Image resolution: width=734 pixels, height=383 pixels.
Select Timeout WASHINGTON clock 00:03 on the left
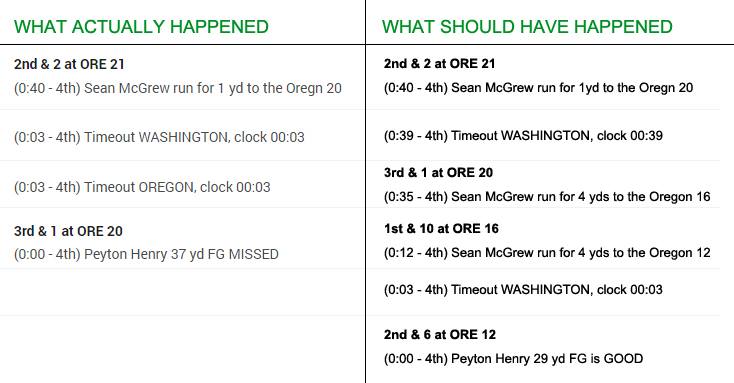(x=159, y=137)
